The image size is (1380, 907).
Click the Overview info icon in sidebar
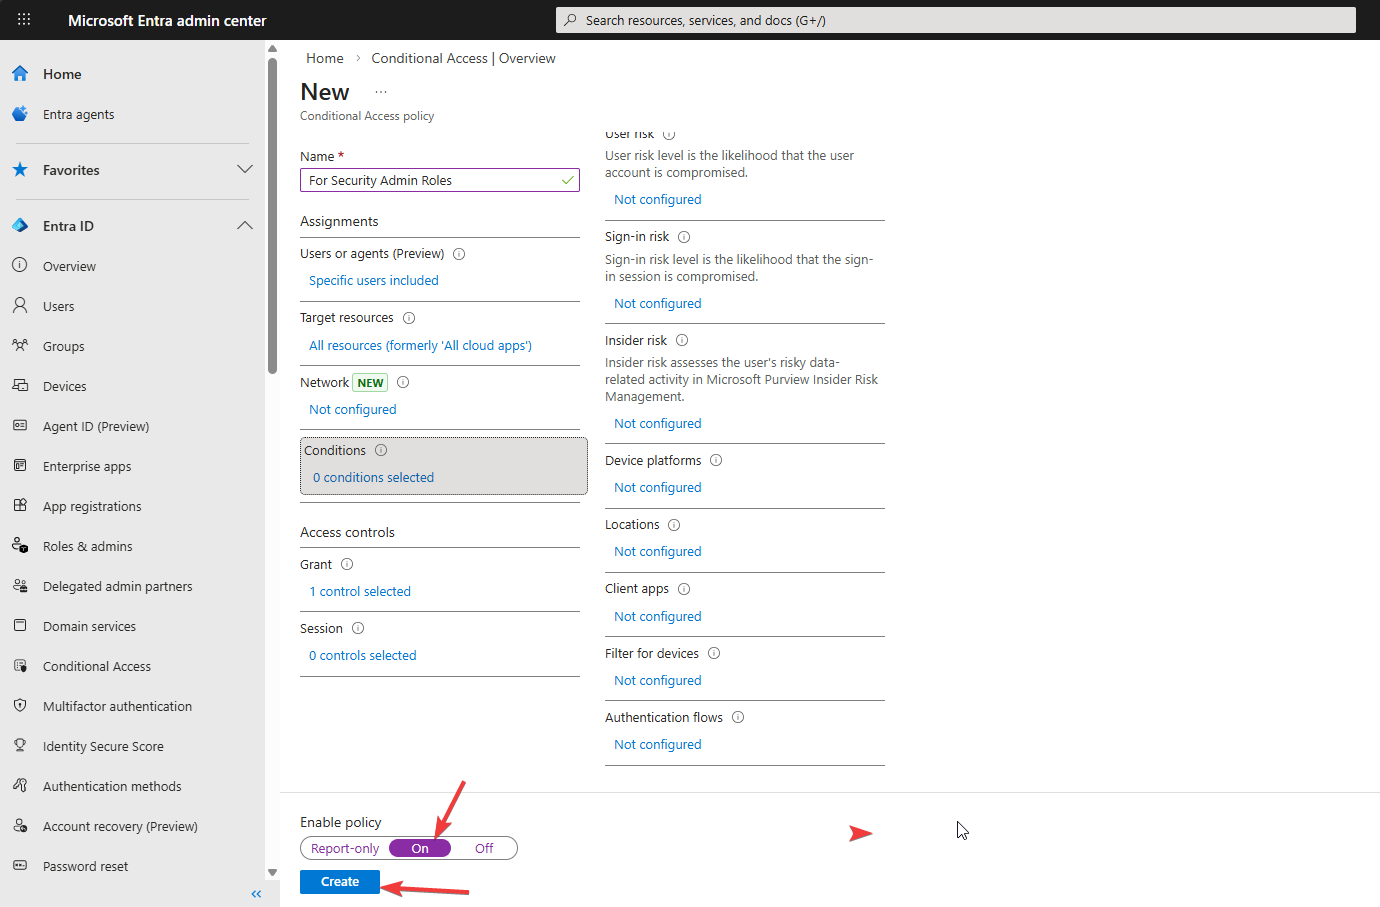pyautogui.click(x=20, y=265)
